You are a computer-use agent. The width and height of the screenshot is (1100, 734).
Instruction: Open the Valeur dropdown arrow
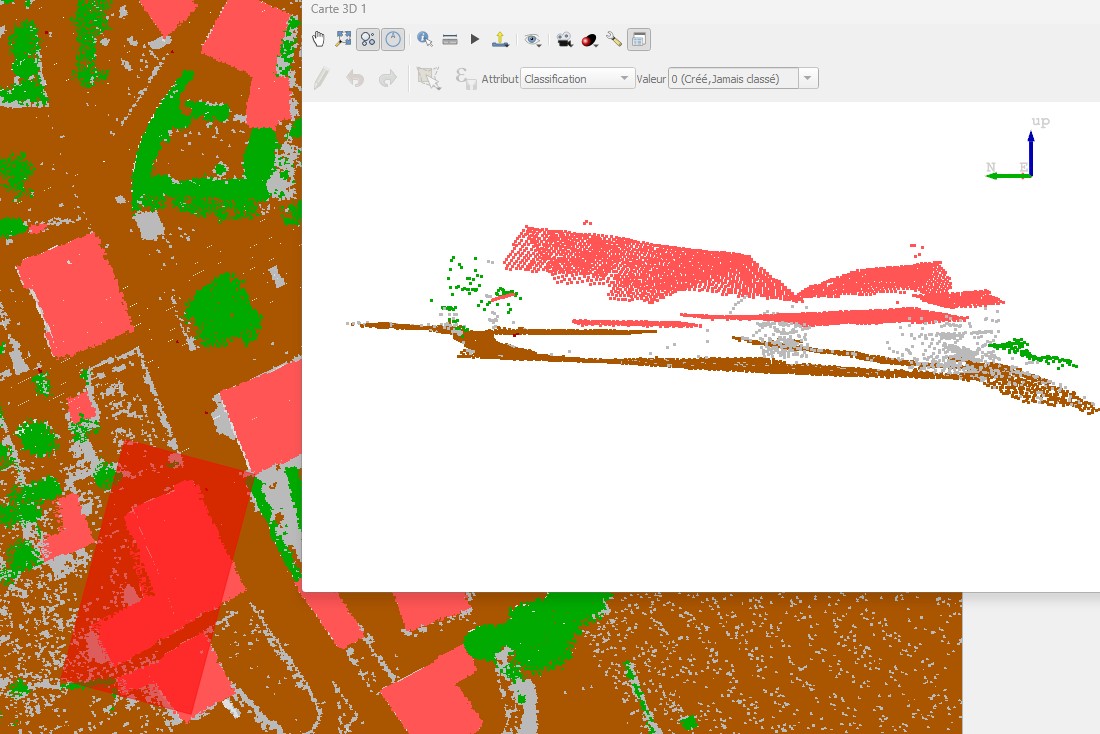point(808,78)
